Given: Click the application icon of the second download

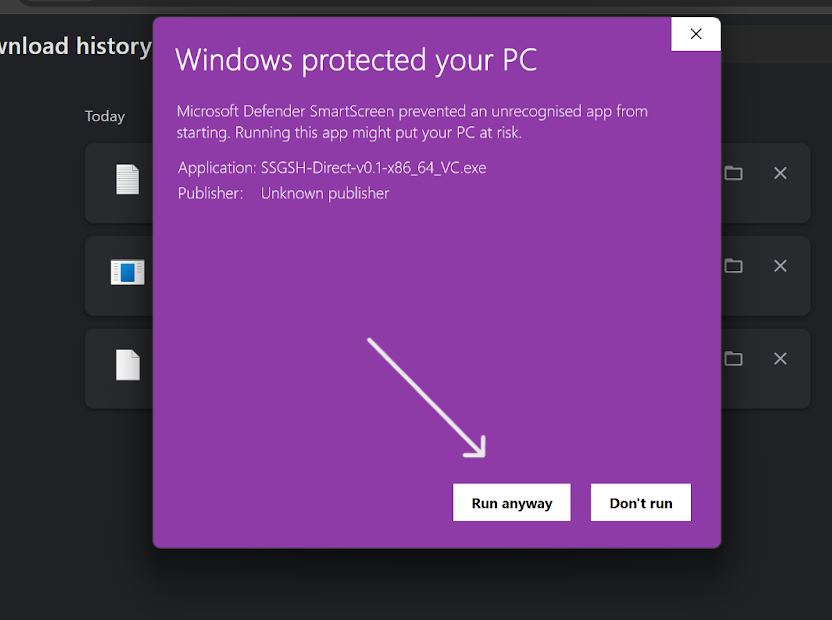Looking at the screenshot, I should click(128, 272).
